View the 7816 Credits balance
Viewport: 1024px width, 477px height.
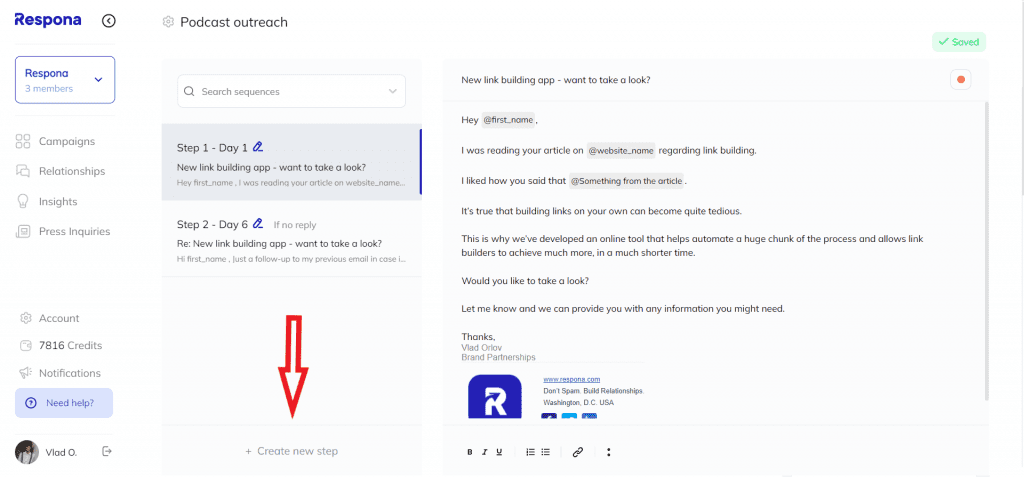(x=61, y=345)
